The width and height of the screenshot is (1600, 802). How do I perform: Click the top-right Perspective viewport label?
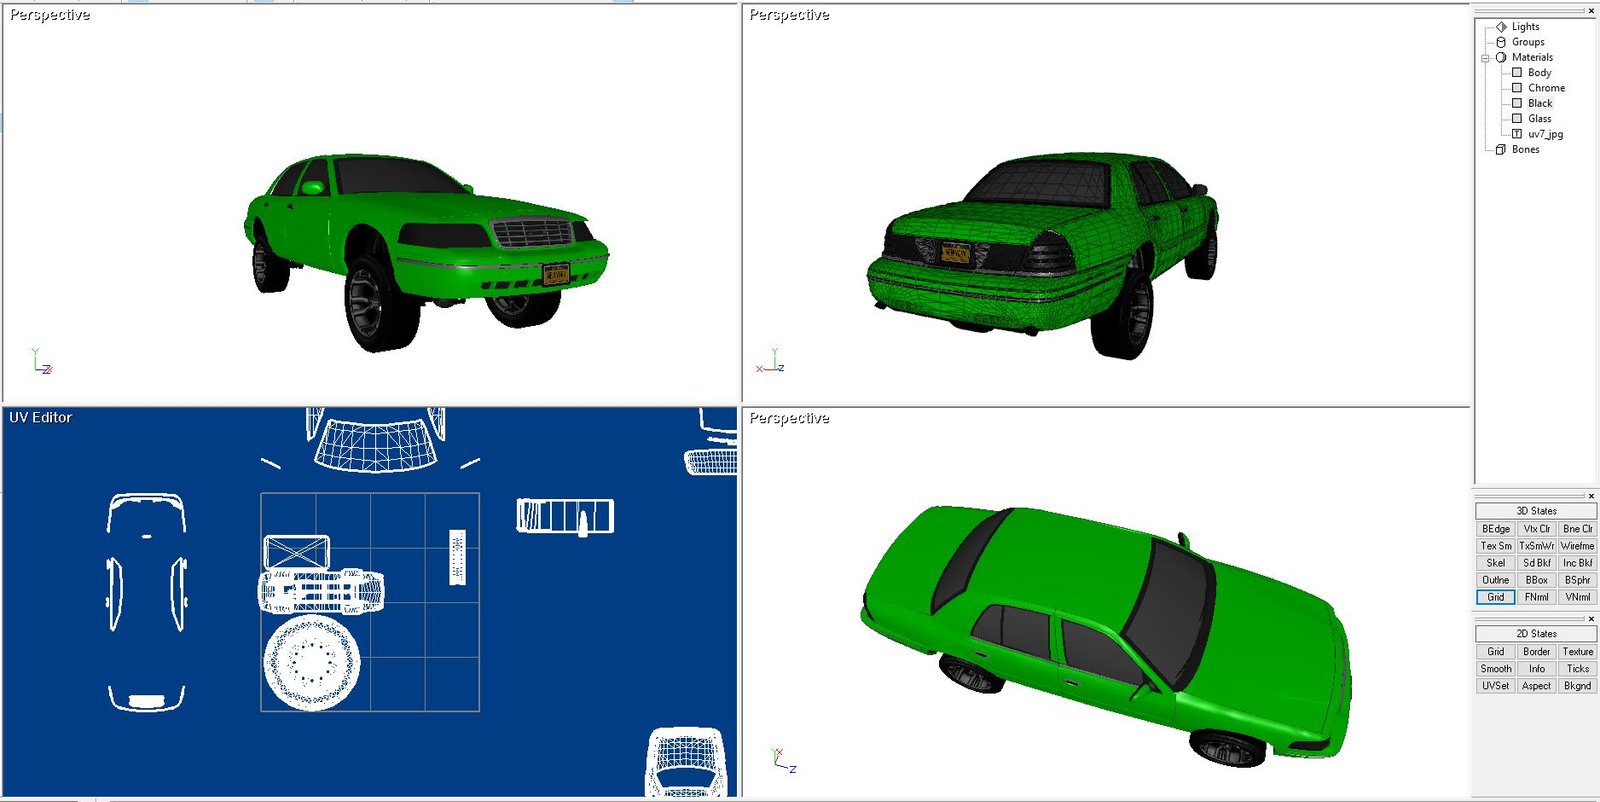[x=789, y=15]
